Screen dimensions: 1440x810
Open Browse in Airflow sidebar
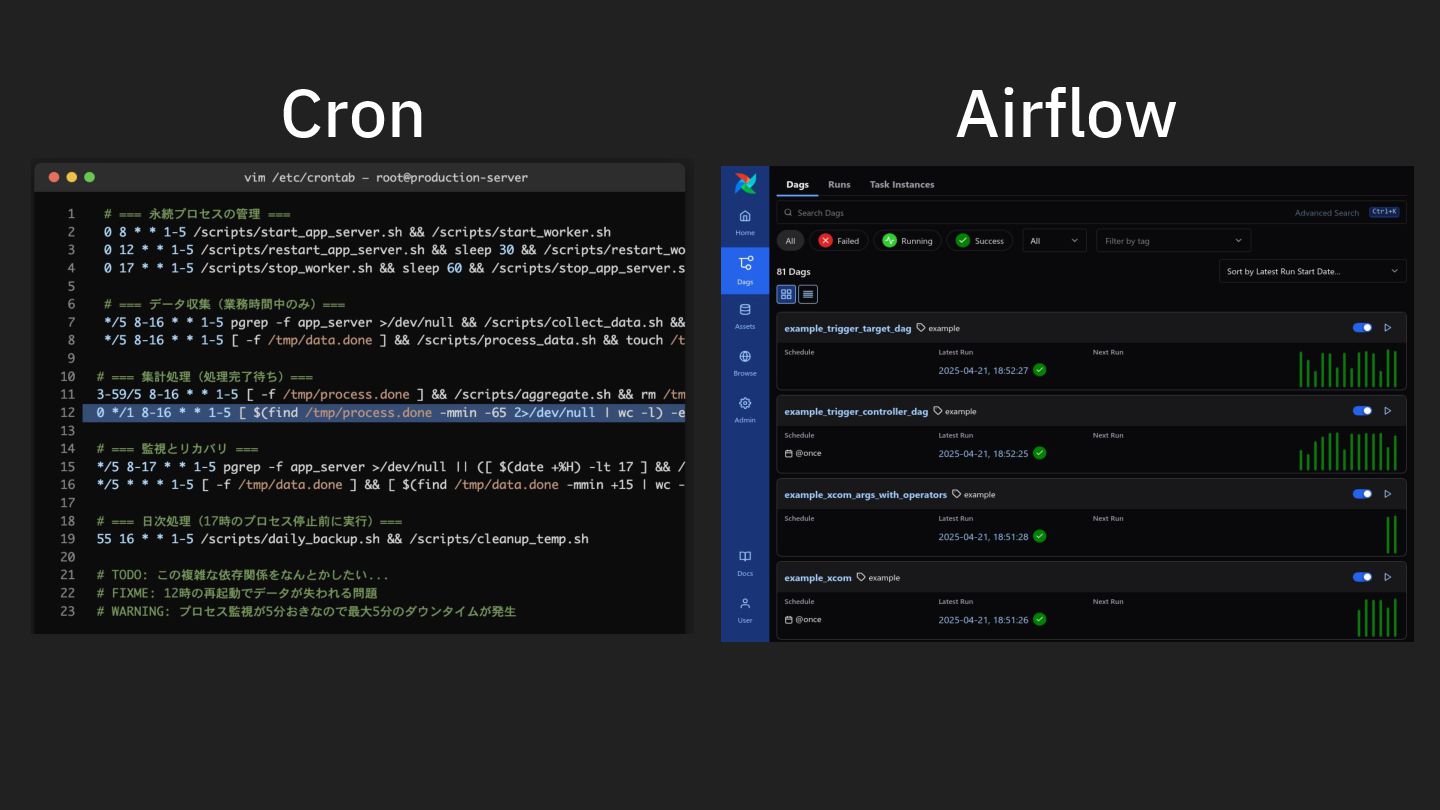[x=745, y=363]
